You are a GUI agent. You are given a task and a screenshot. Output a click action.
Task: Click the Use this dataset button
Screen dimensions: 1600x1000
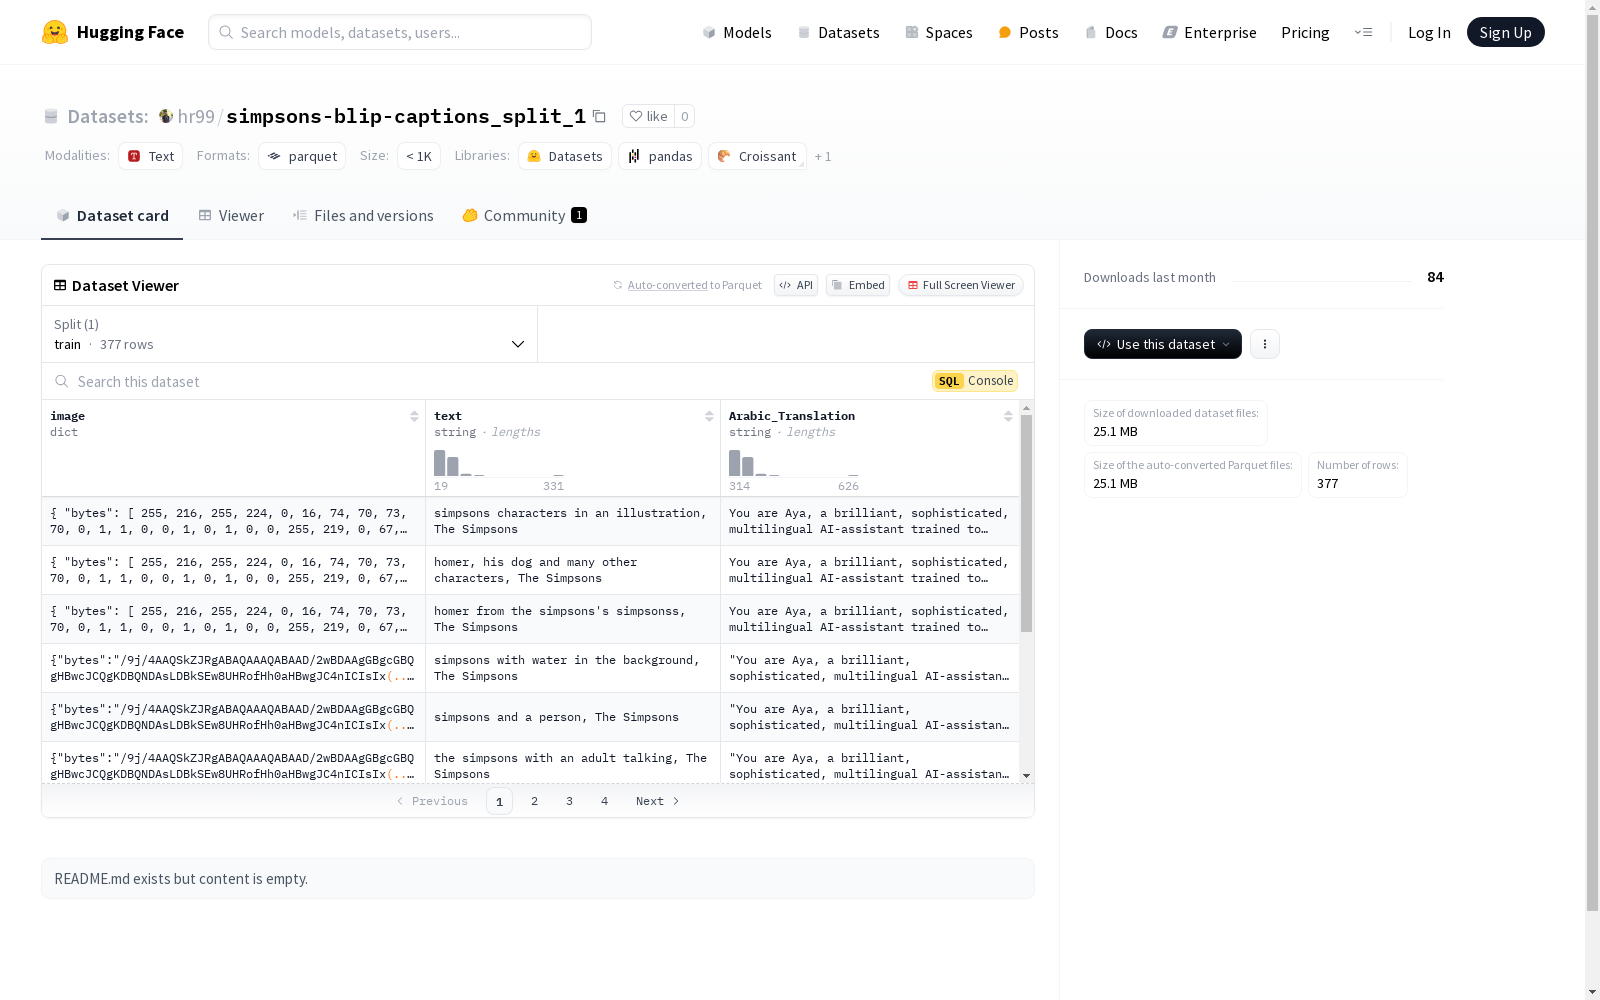1163,344
